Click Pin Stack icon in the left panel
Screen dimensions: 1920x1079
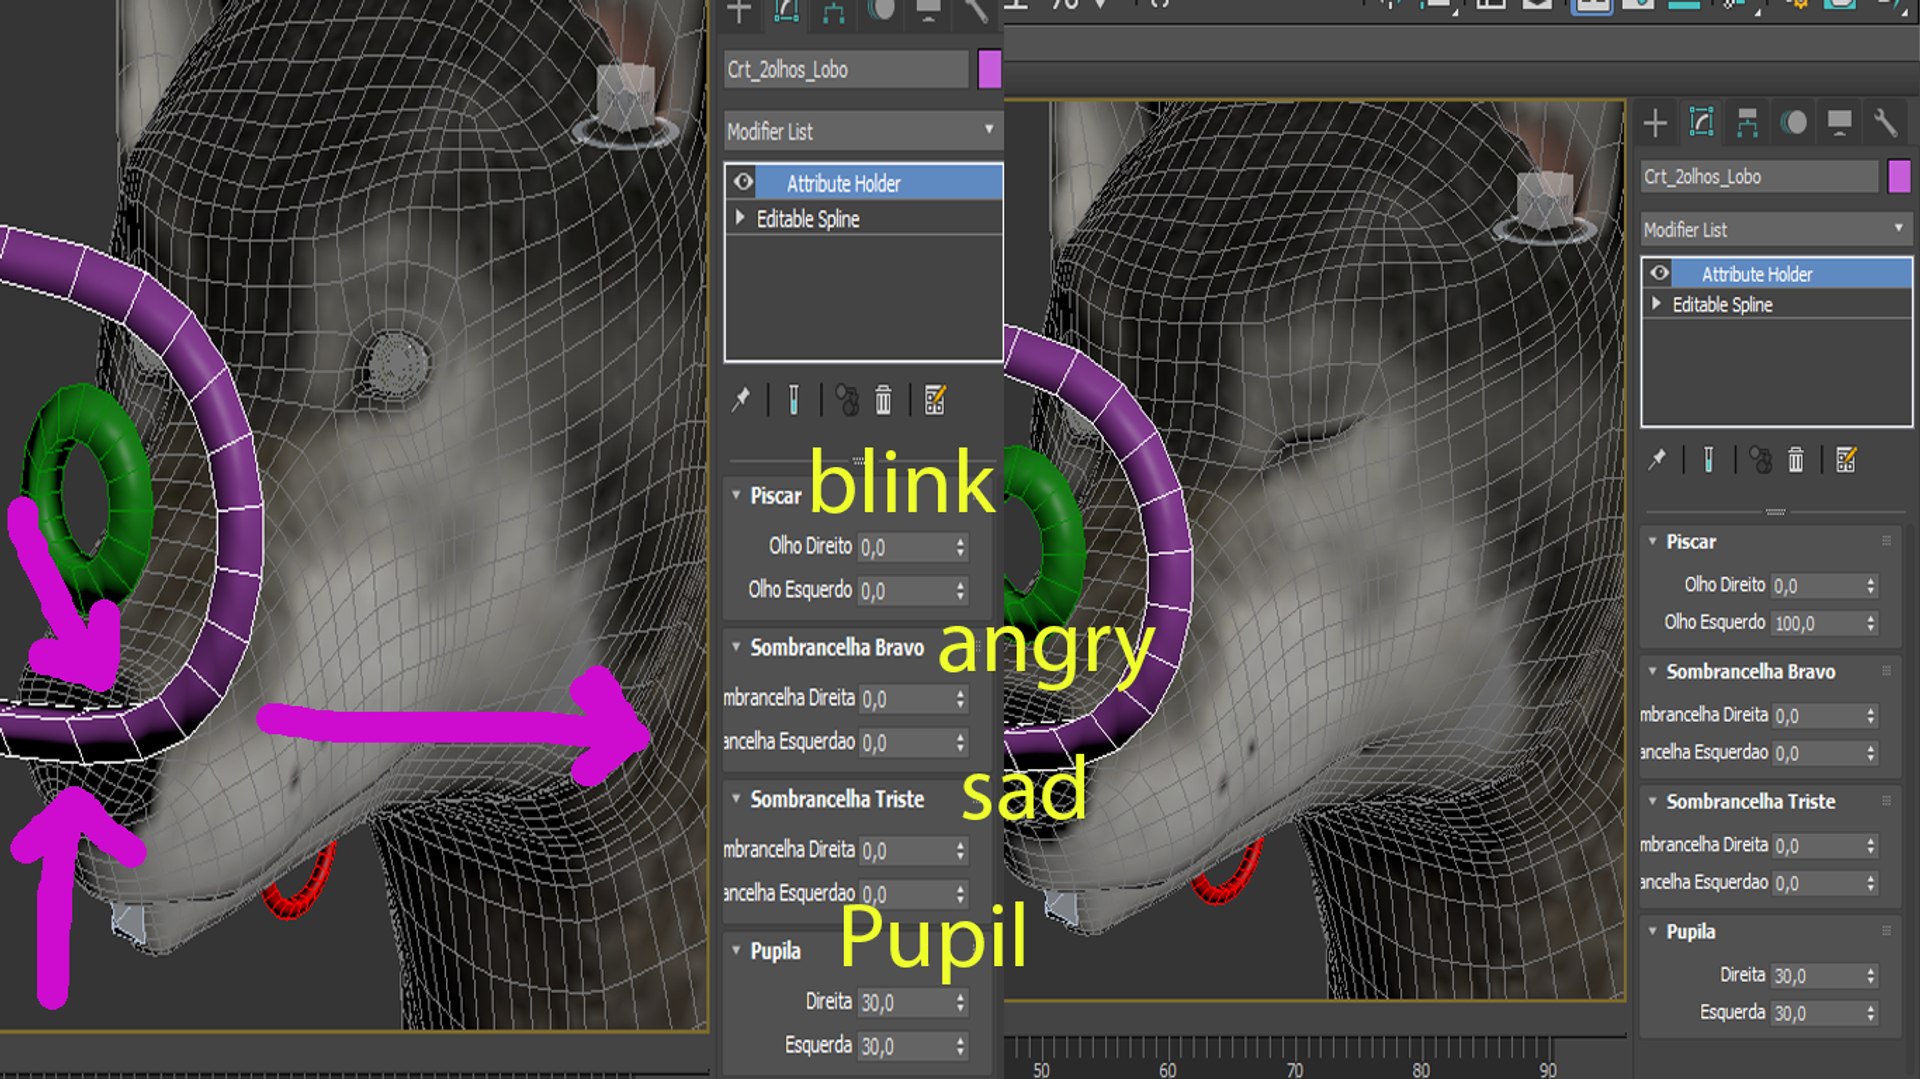741,400
